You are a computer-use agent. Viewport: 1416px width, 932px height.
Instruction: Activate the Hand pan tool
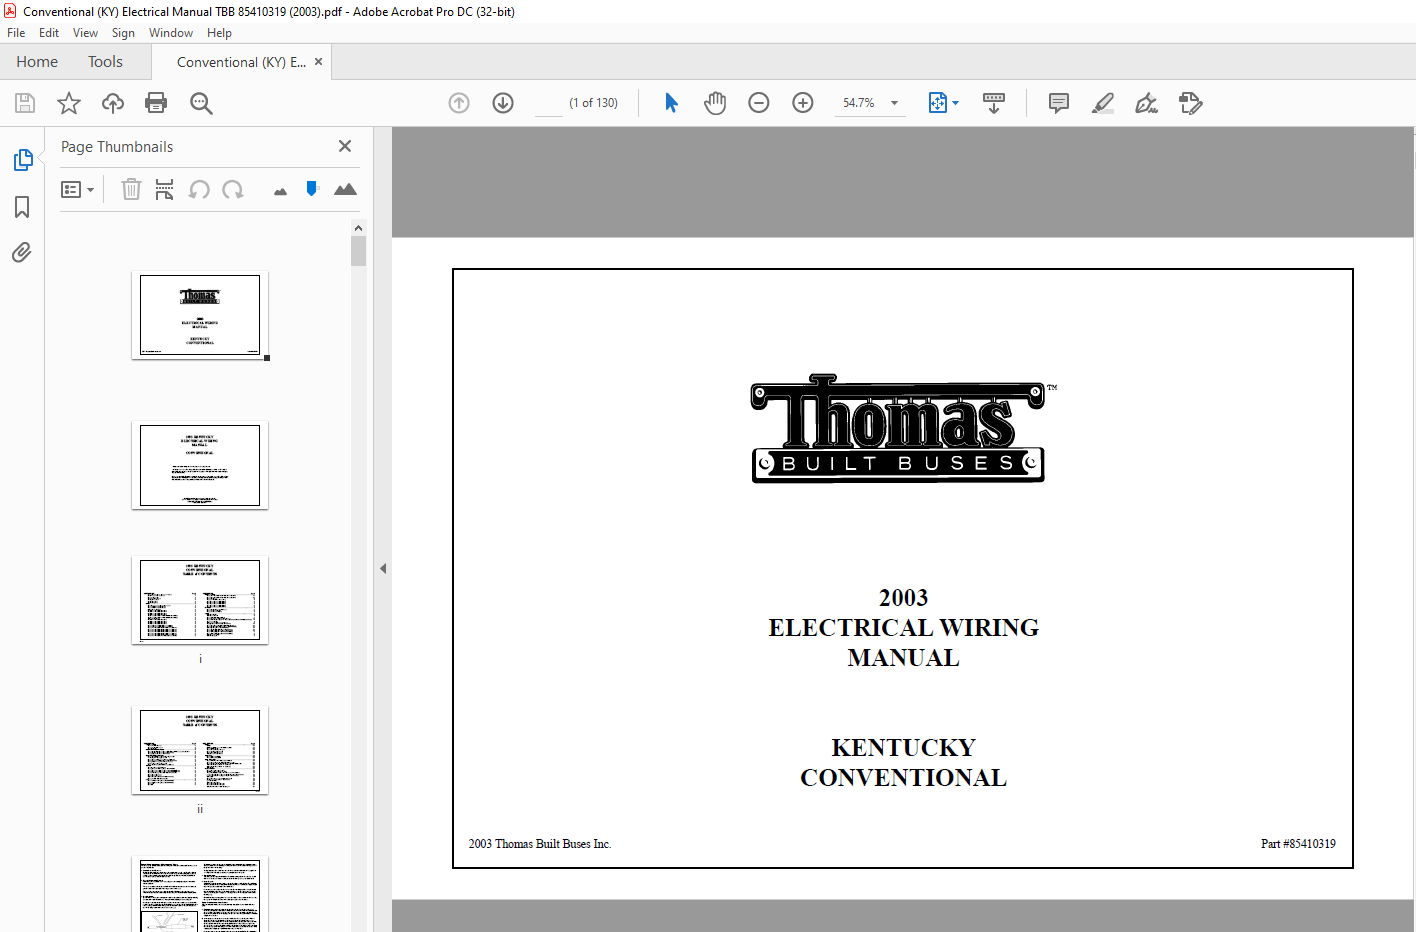click(715, 103)
